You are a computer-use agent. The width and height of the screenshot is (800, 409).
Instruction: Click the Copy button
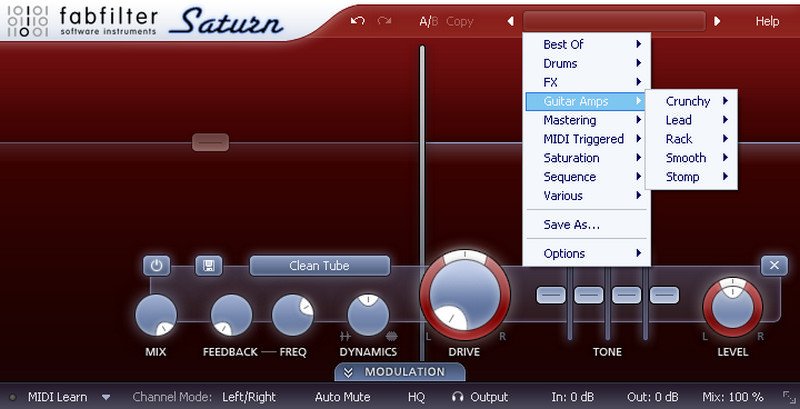click(x=460, y=21)
